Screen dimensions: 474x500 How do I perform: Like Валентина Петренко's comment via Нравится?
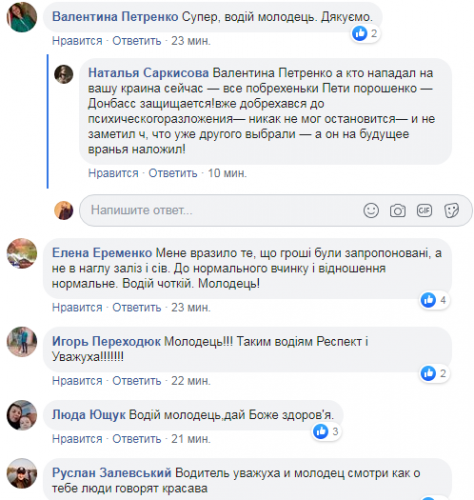[x=77, y=41]
